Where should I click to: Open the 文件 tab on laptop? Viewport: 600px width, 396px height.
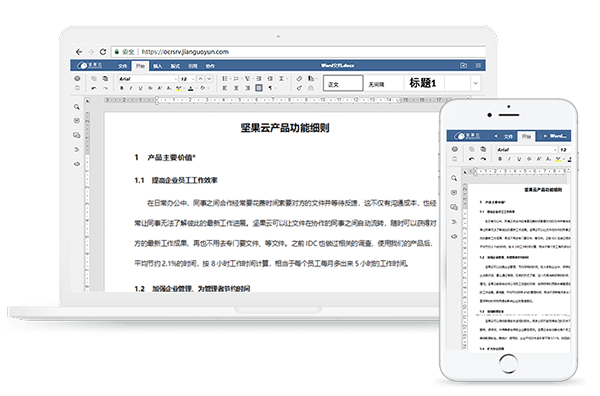tap(122, 66)
